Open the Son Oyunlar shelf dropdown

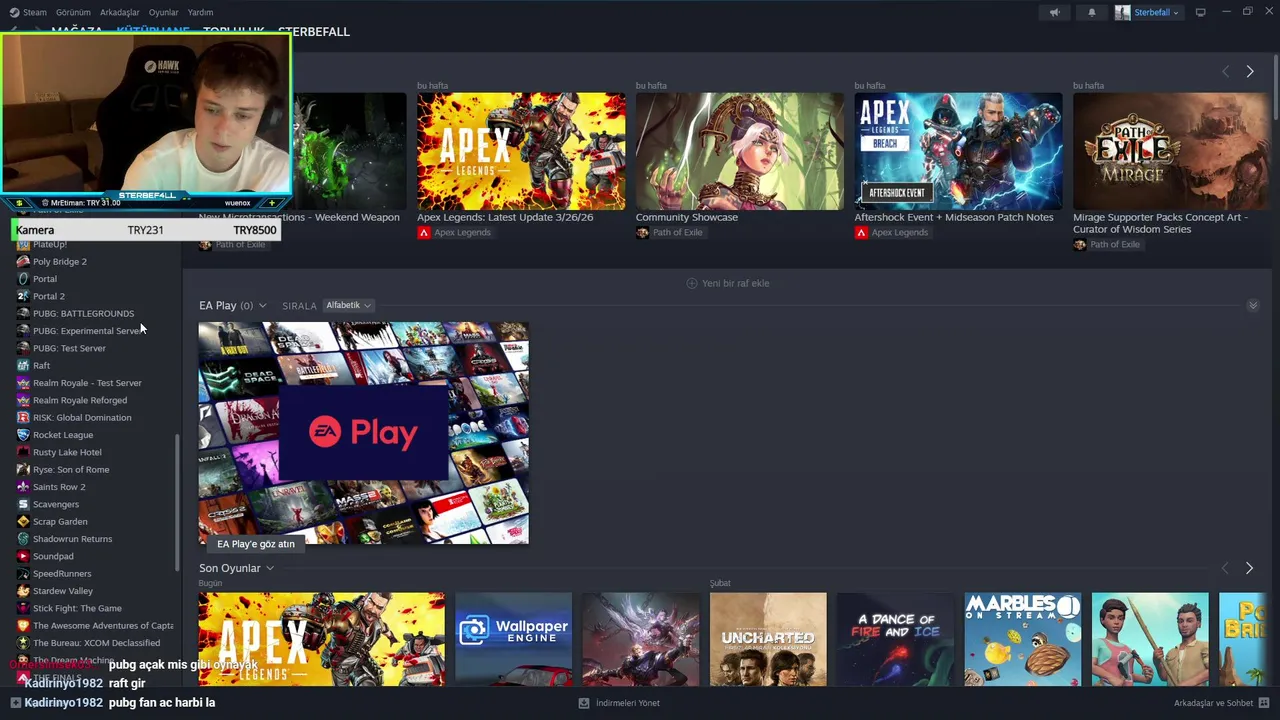click(x=269, y=568)
